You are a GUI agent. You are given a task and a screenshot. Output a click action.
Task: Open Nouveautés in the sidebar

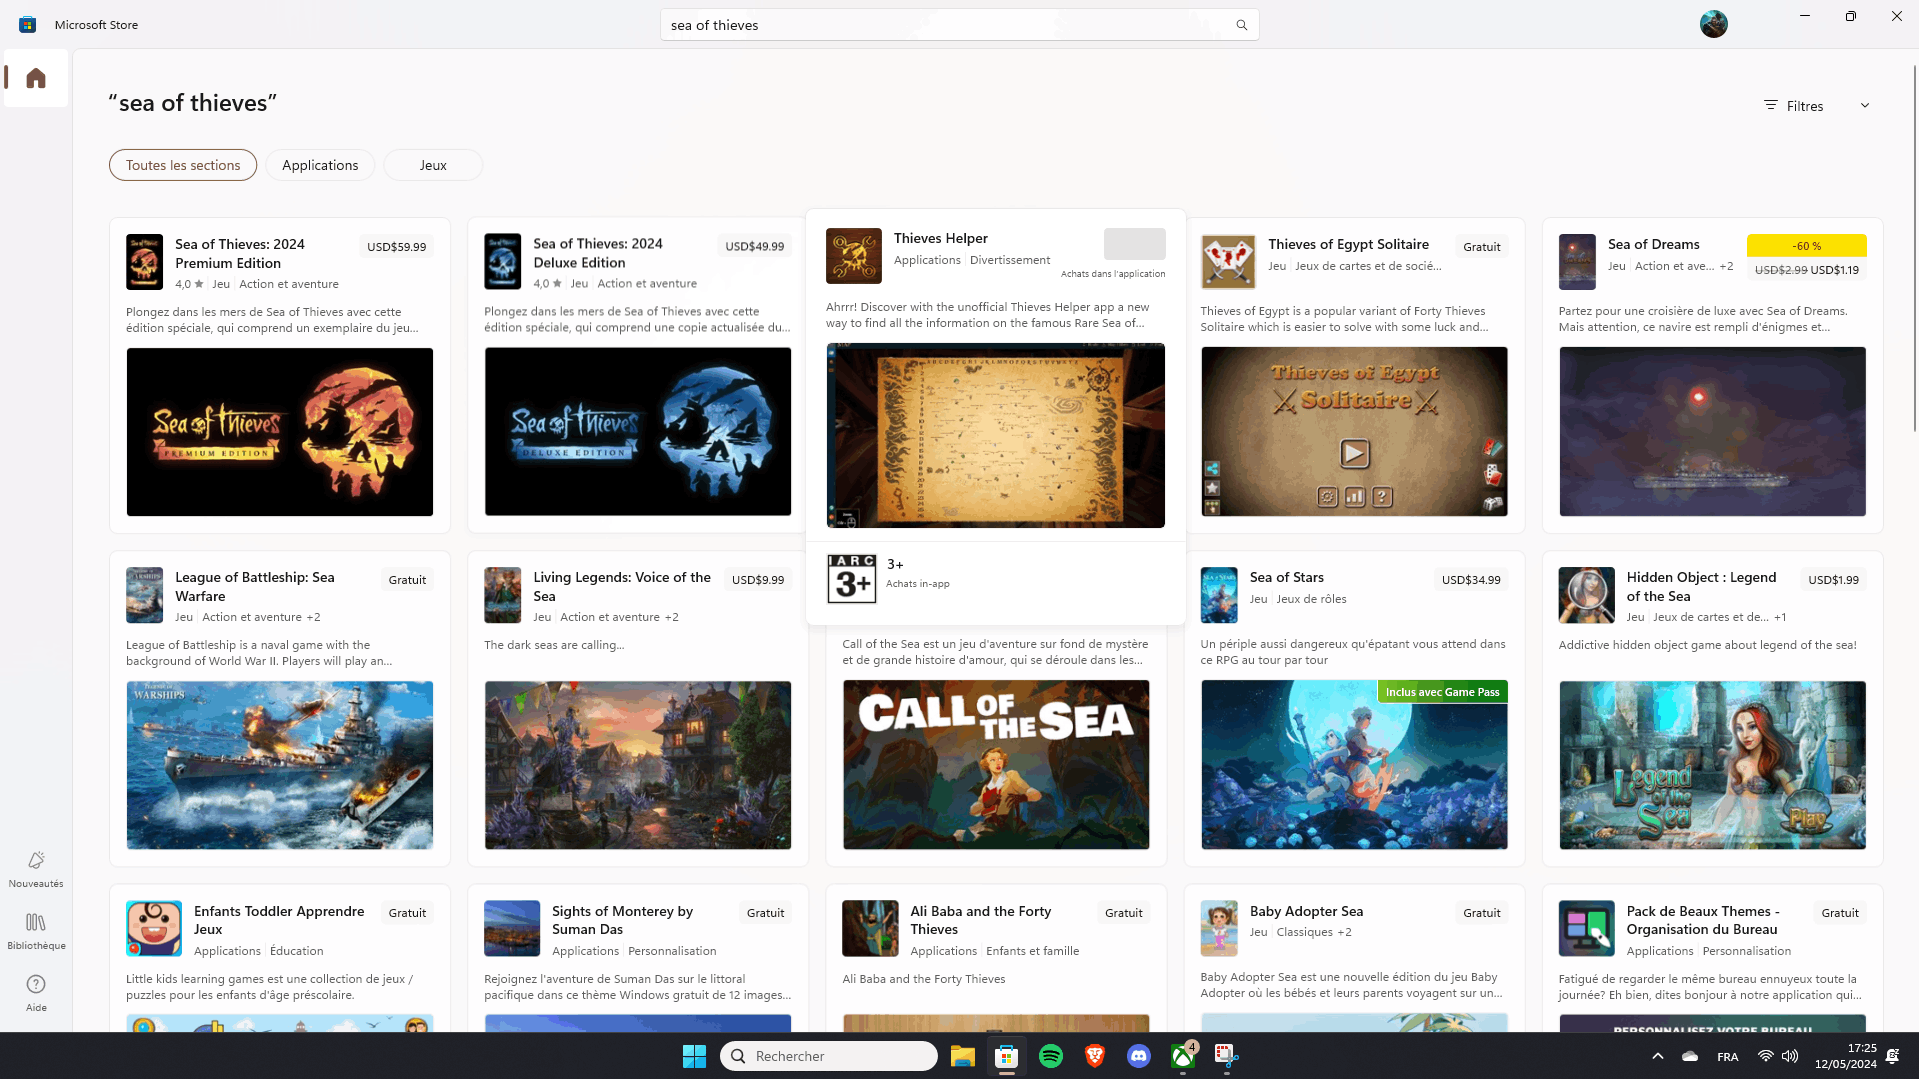coord(36,869)
